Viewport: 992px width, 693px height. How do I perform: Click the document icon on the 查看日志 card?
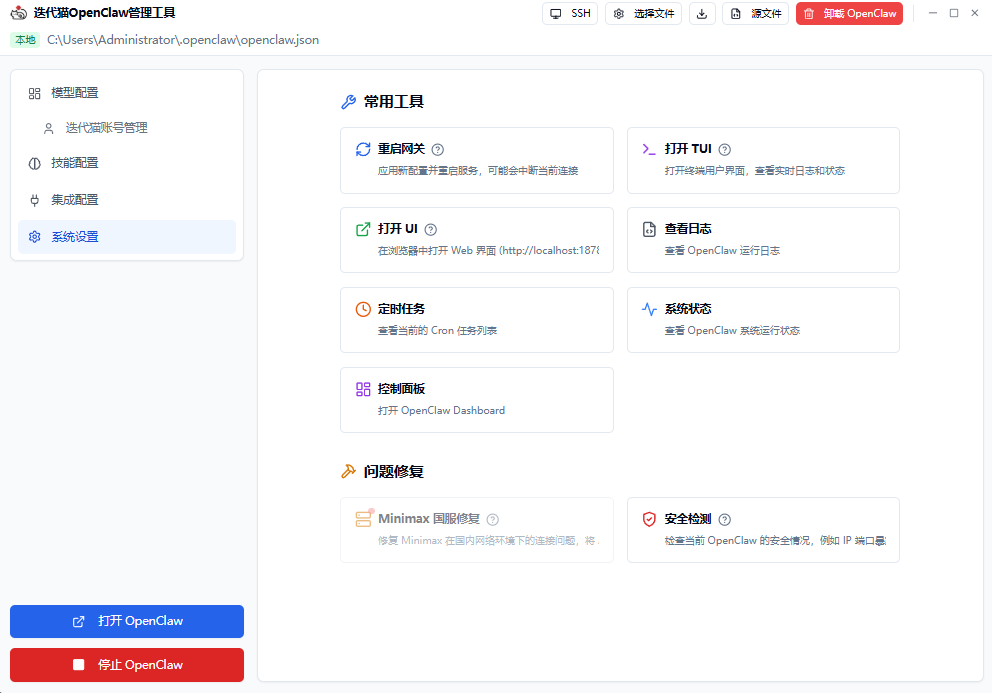point(650,228)
